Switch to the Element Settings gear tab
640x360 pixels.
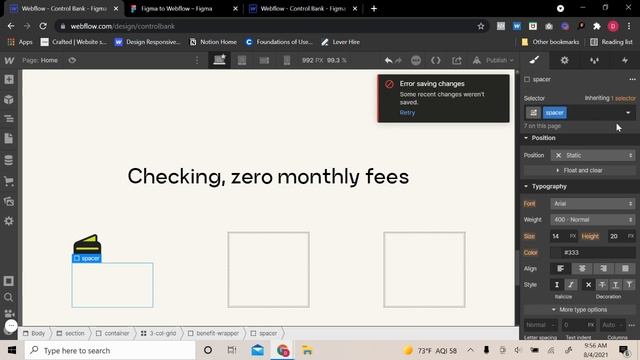(564, 60)
